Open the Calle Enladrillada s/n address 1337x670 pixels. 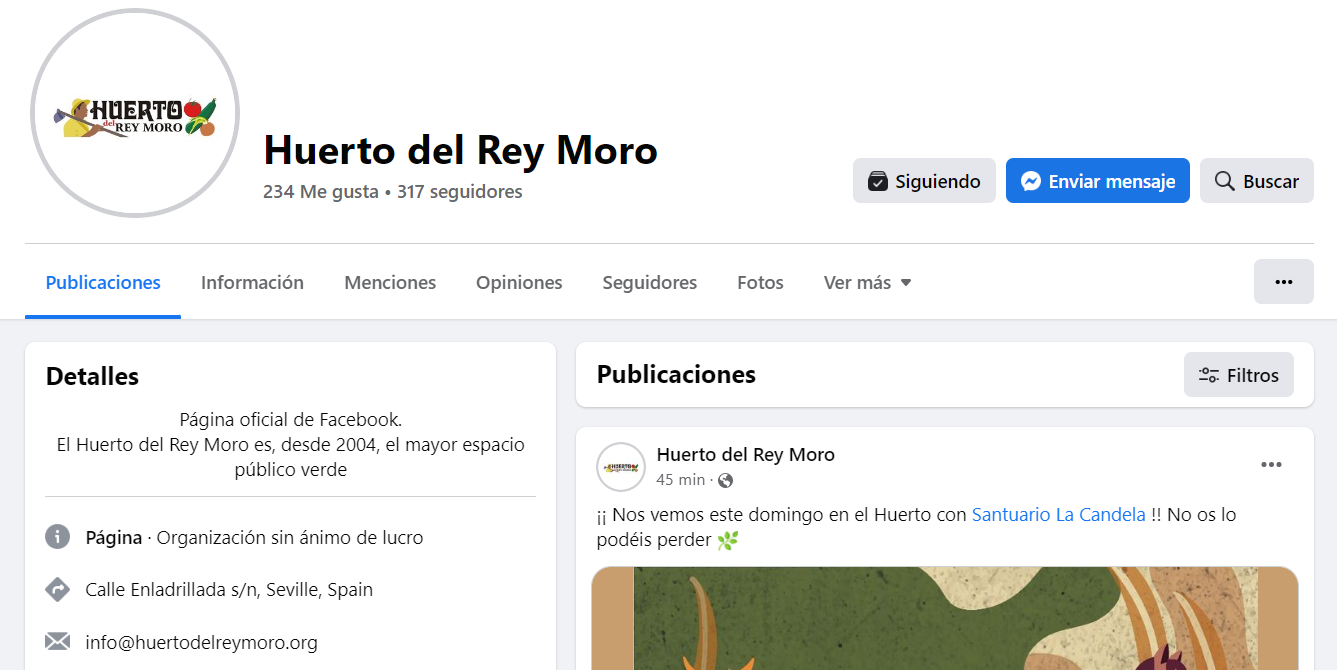pyautogui.click(x=229, y=590)
